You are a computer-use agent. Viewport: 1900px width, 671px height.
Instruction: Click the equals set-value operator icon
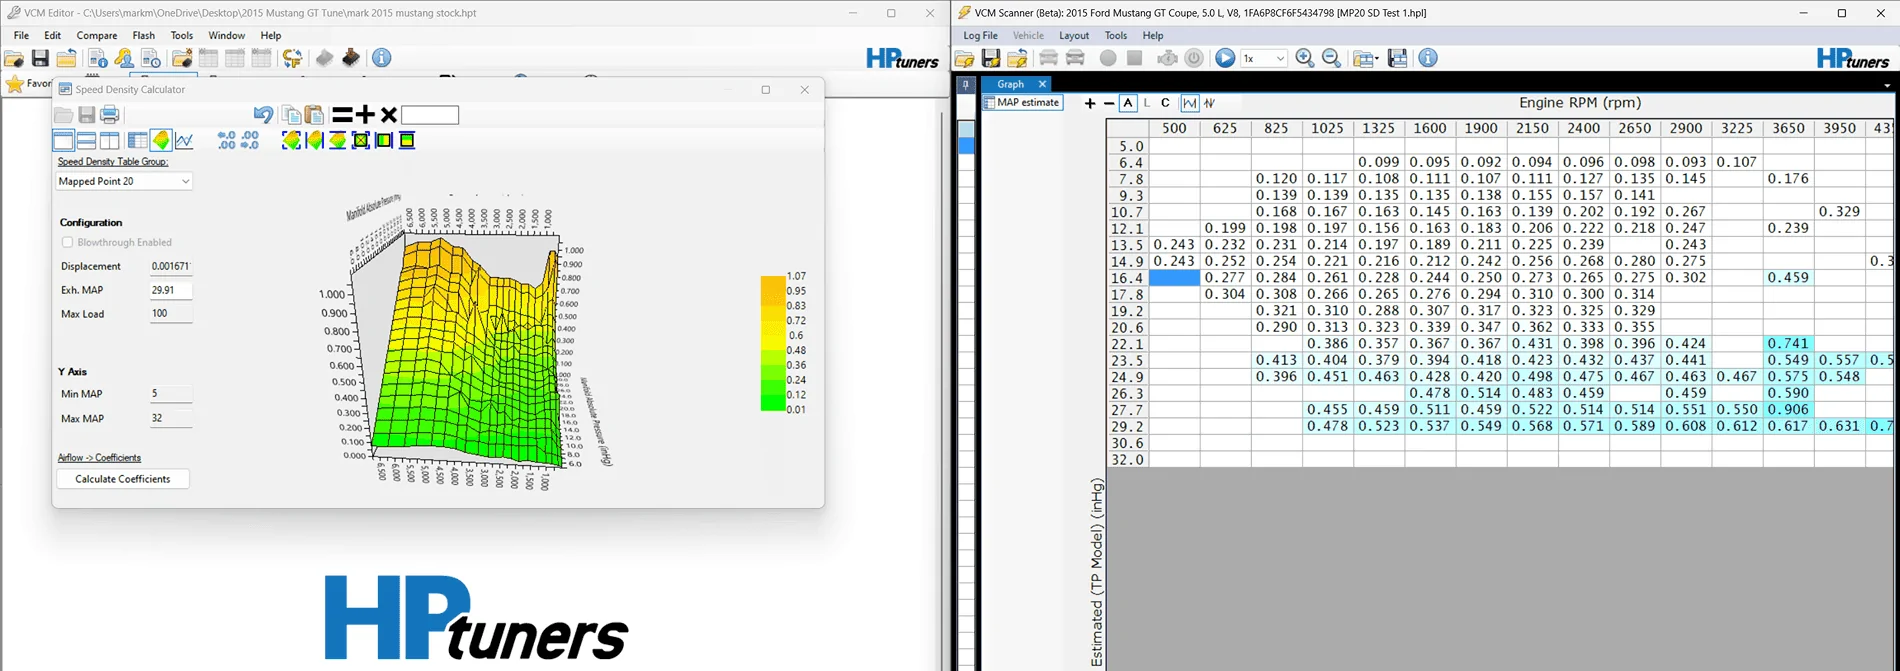pyautogui.click(x=342, y=115)
